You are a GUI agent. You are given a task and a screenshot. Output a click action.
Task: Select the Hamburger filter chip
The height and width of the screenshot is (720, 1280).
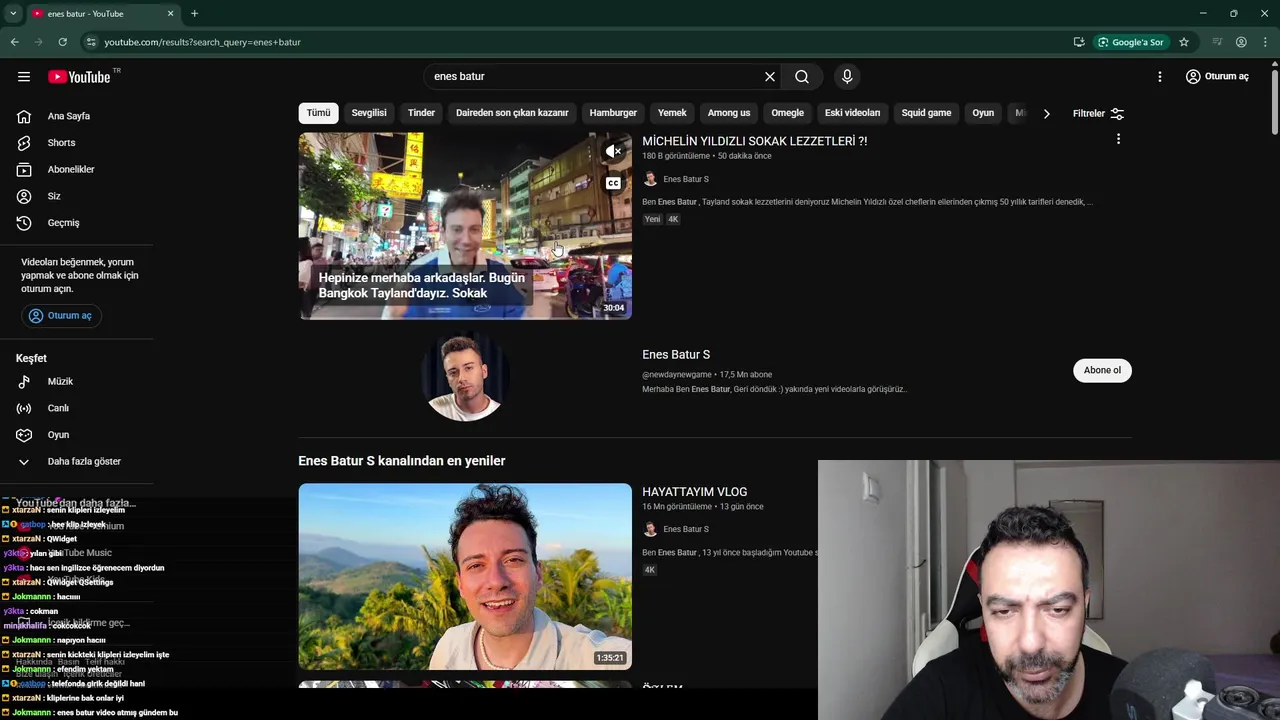coord(613,113)
